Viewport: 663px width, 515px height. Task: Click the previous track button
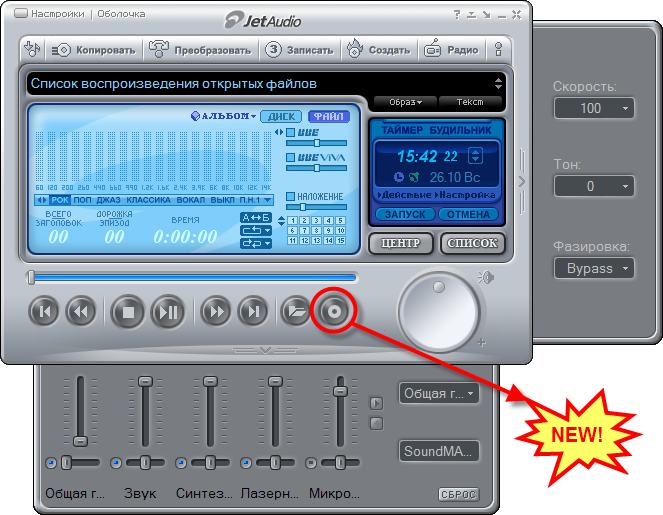click(x=44, y=312)
